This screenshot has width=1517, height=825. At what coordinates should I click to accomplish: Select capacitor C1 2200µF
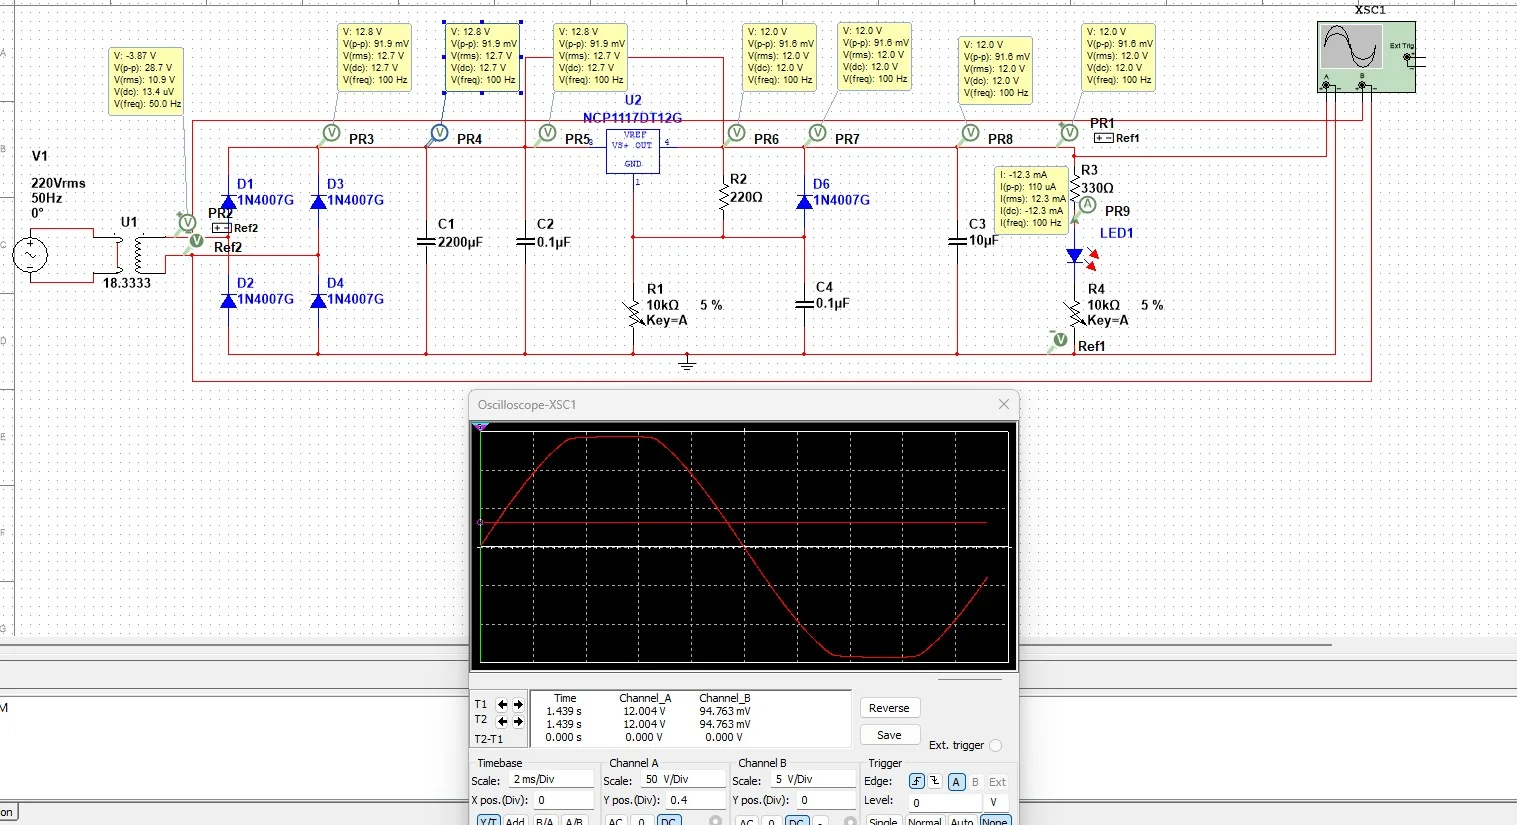click(426, 241)
